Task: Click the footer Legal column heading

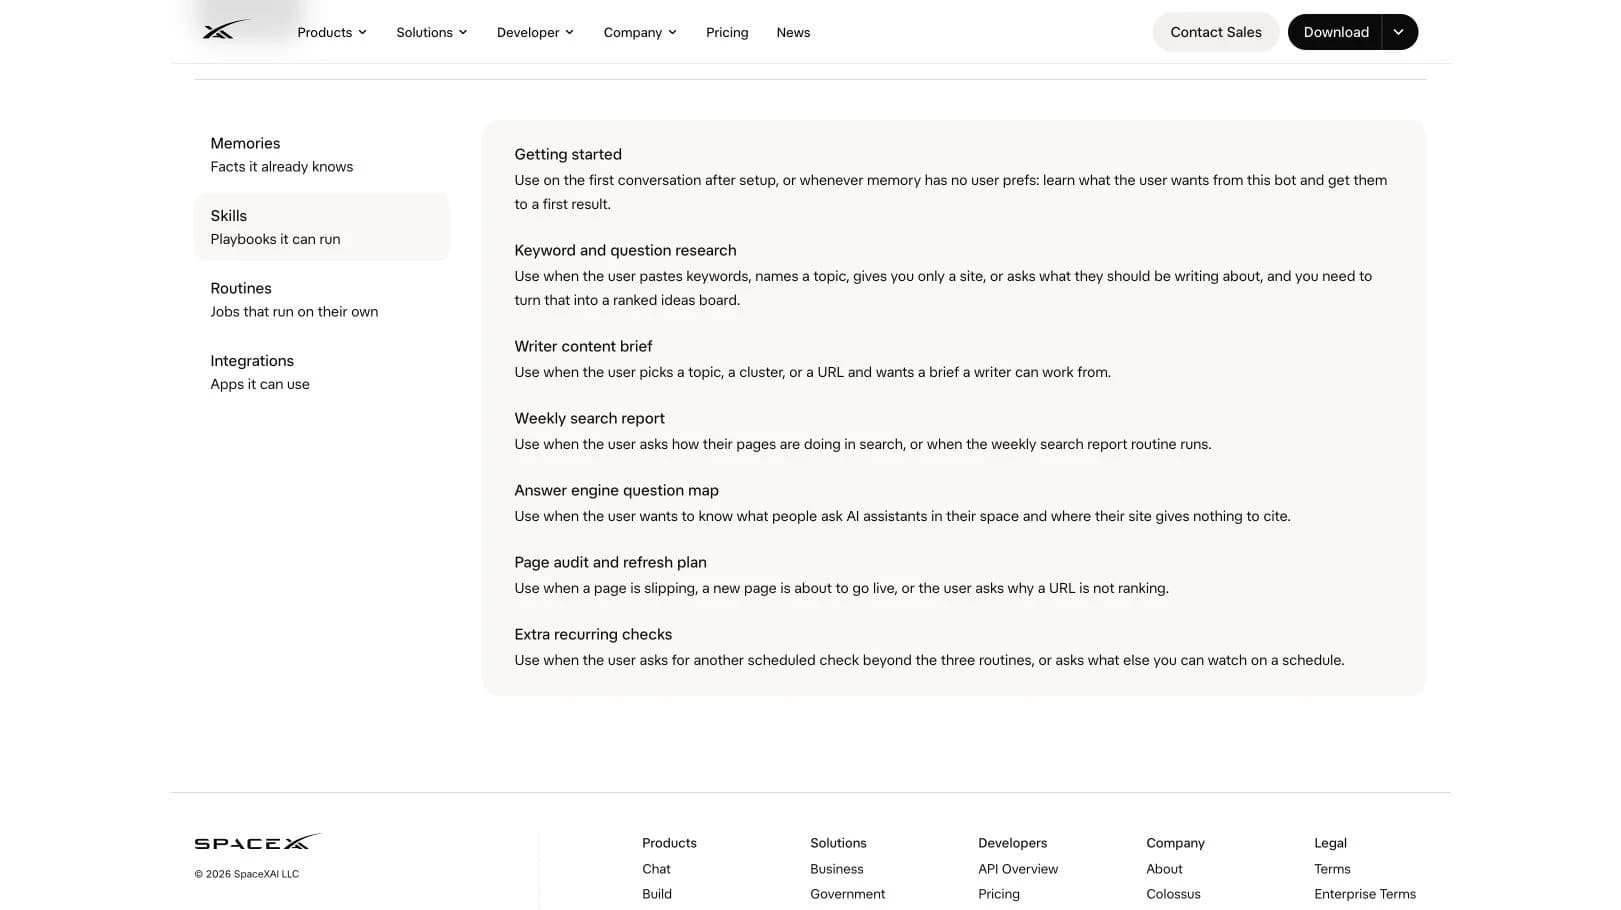Action: point(1330,843)
